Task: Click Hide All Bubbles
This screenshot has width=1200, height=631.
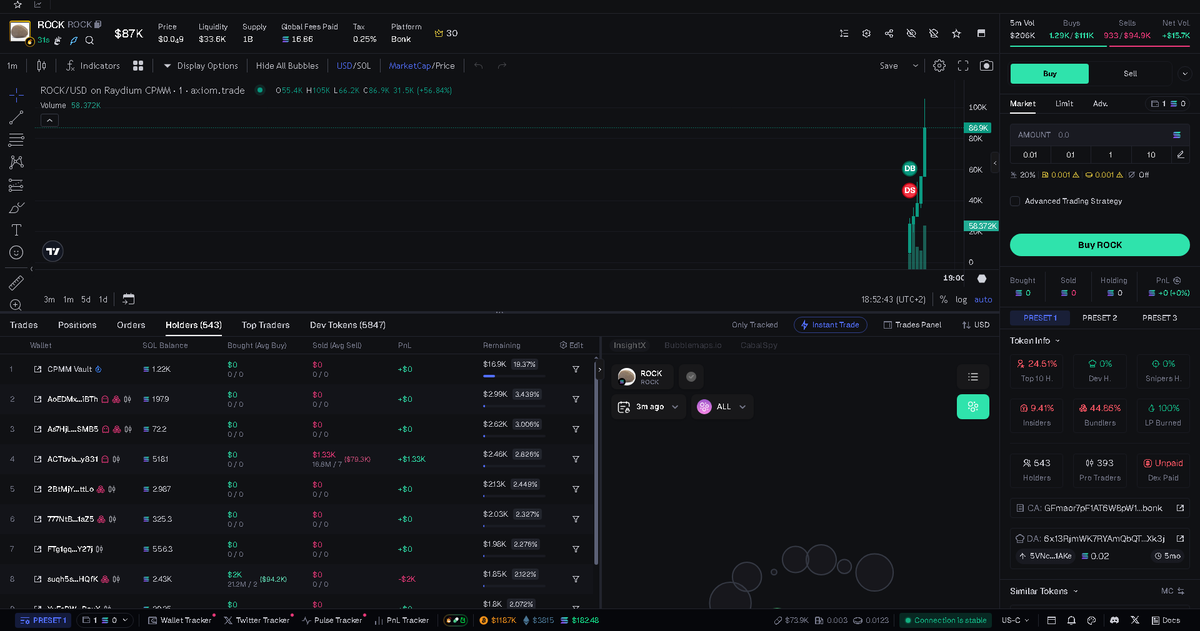Action: 287,66
